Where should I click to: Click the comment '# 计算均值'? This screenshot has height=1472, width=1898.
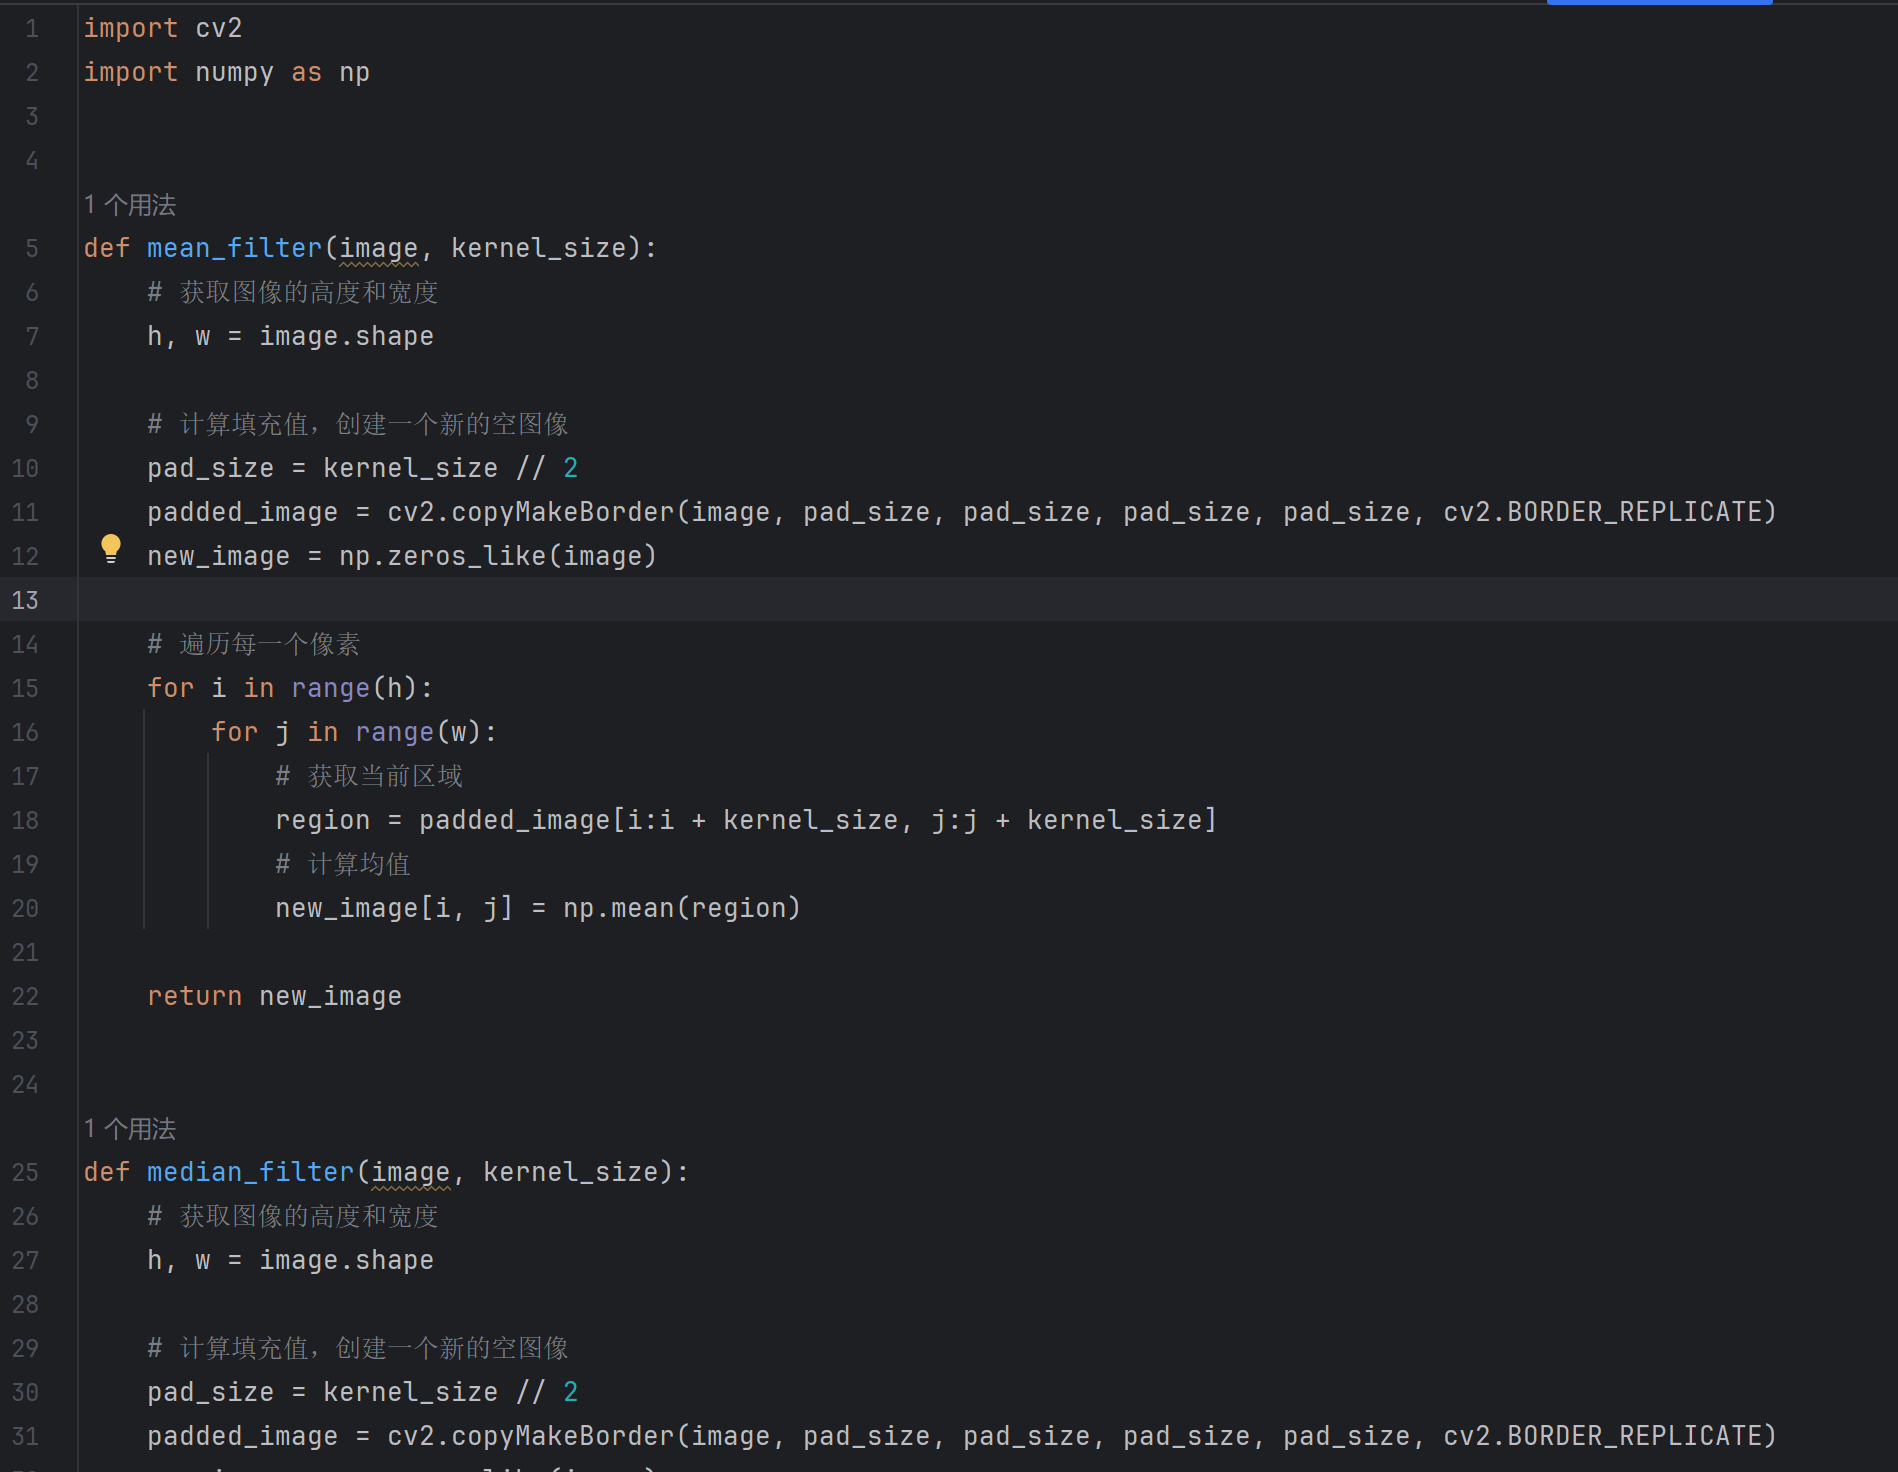pos(343,864)
